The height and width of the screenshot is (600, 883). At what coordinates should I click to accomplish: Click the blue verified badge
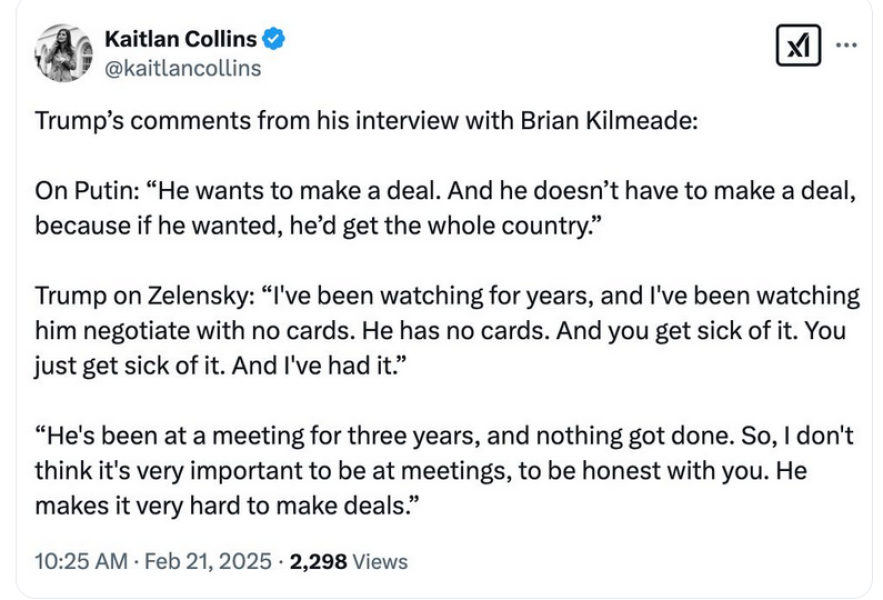[274, 40]
